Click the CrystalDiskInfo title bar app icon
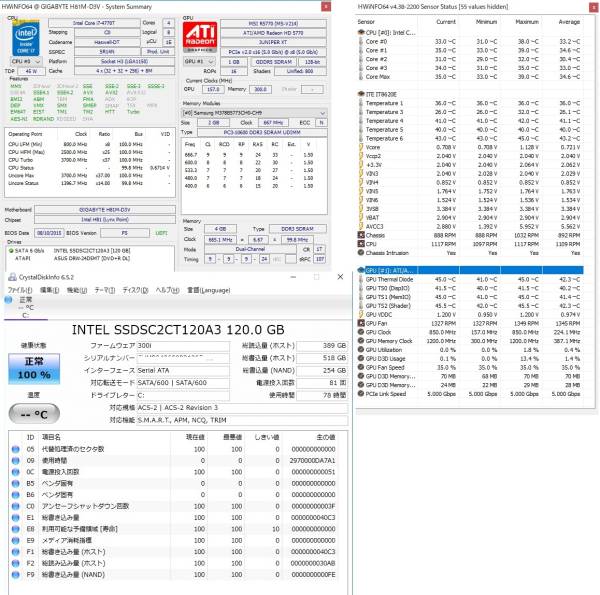The image size is (600, 595). [x=12, y=277]
